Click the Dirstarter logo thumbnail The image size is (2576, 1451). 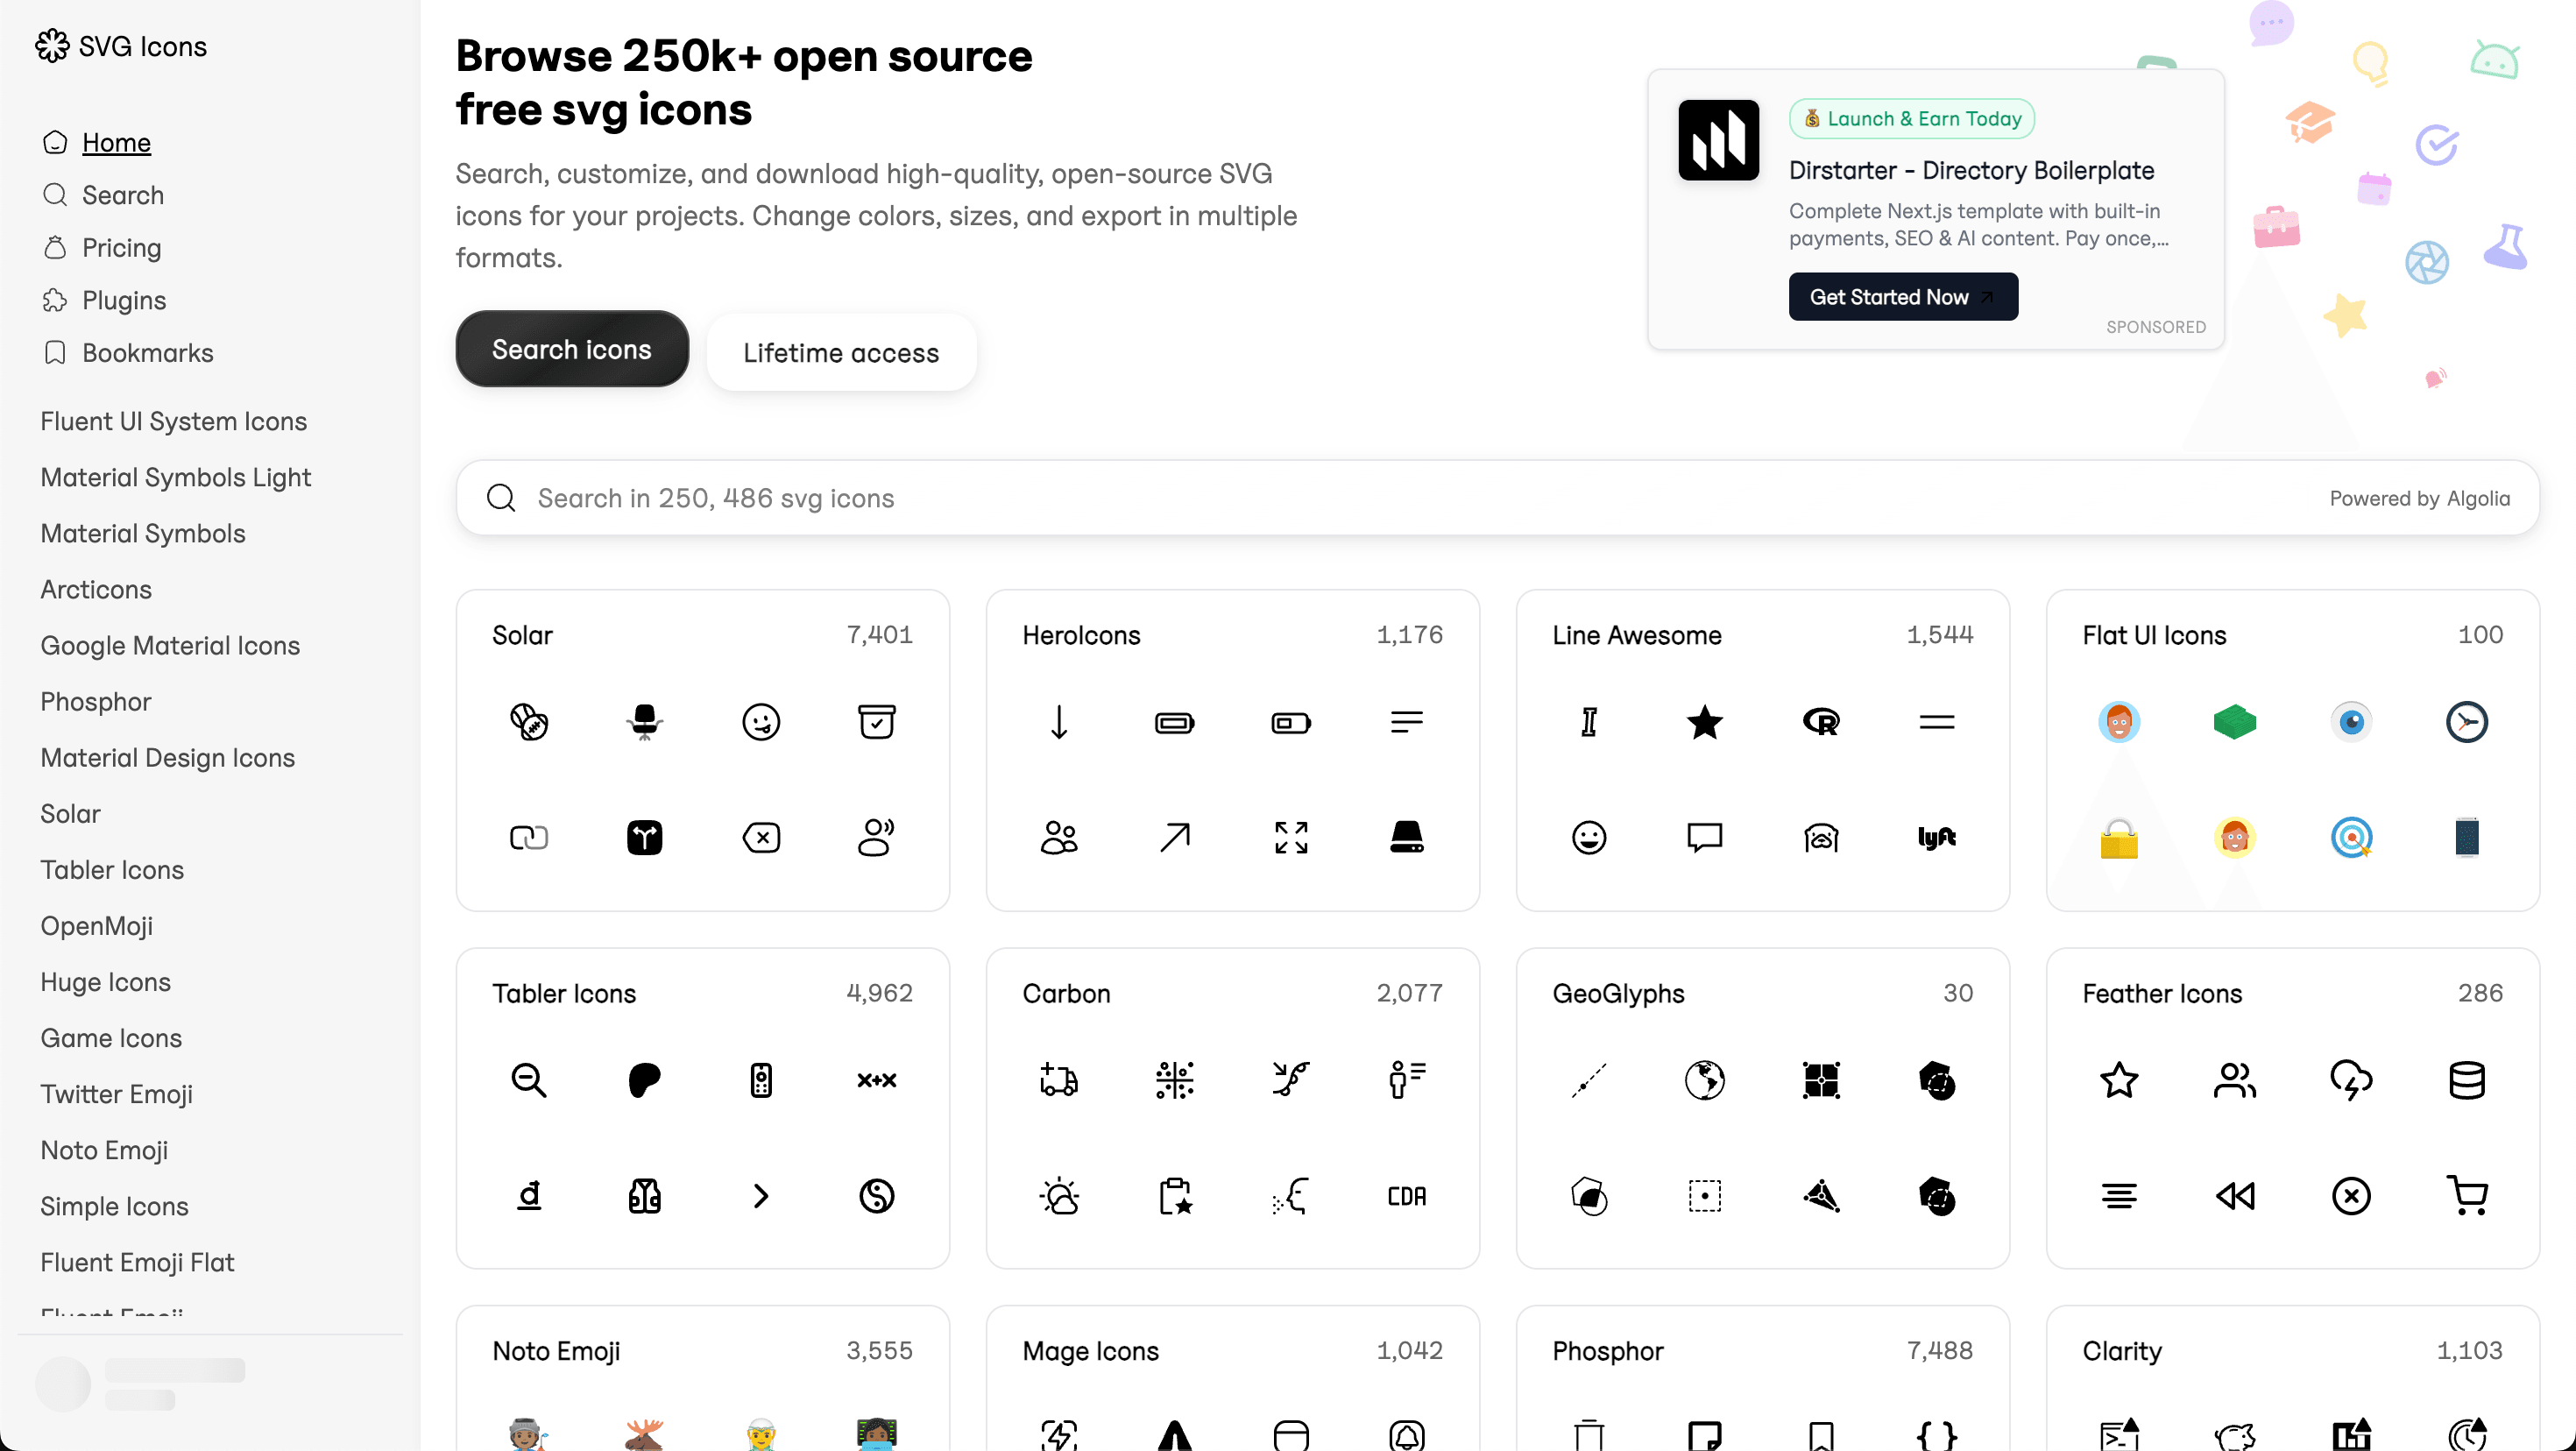point(1718,140)
